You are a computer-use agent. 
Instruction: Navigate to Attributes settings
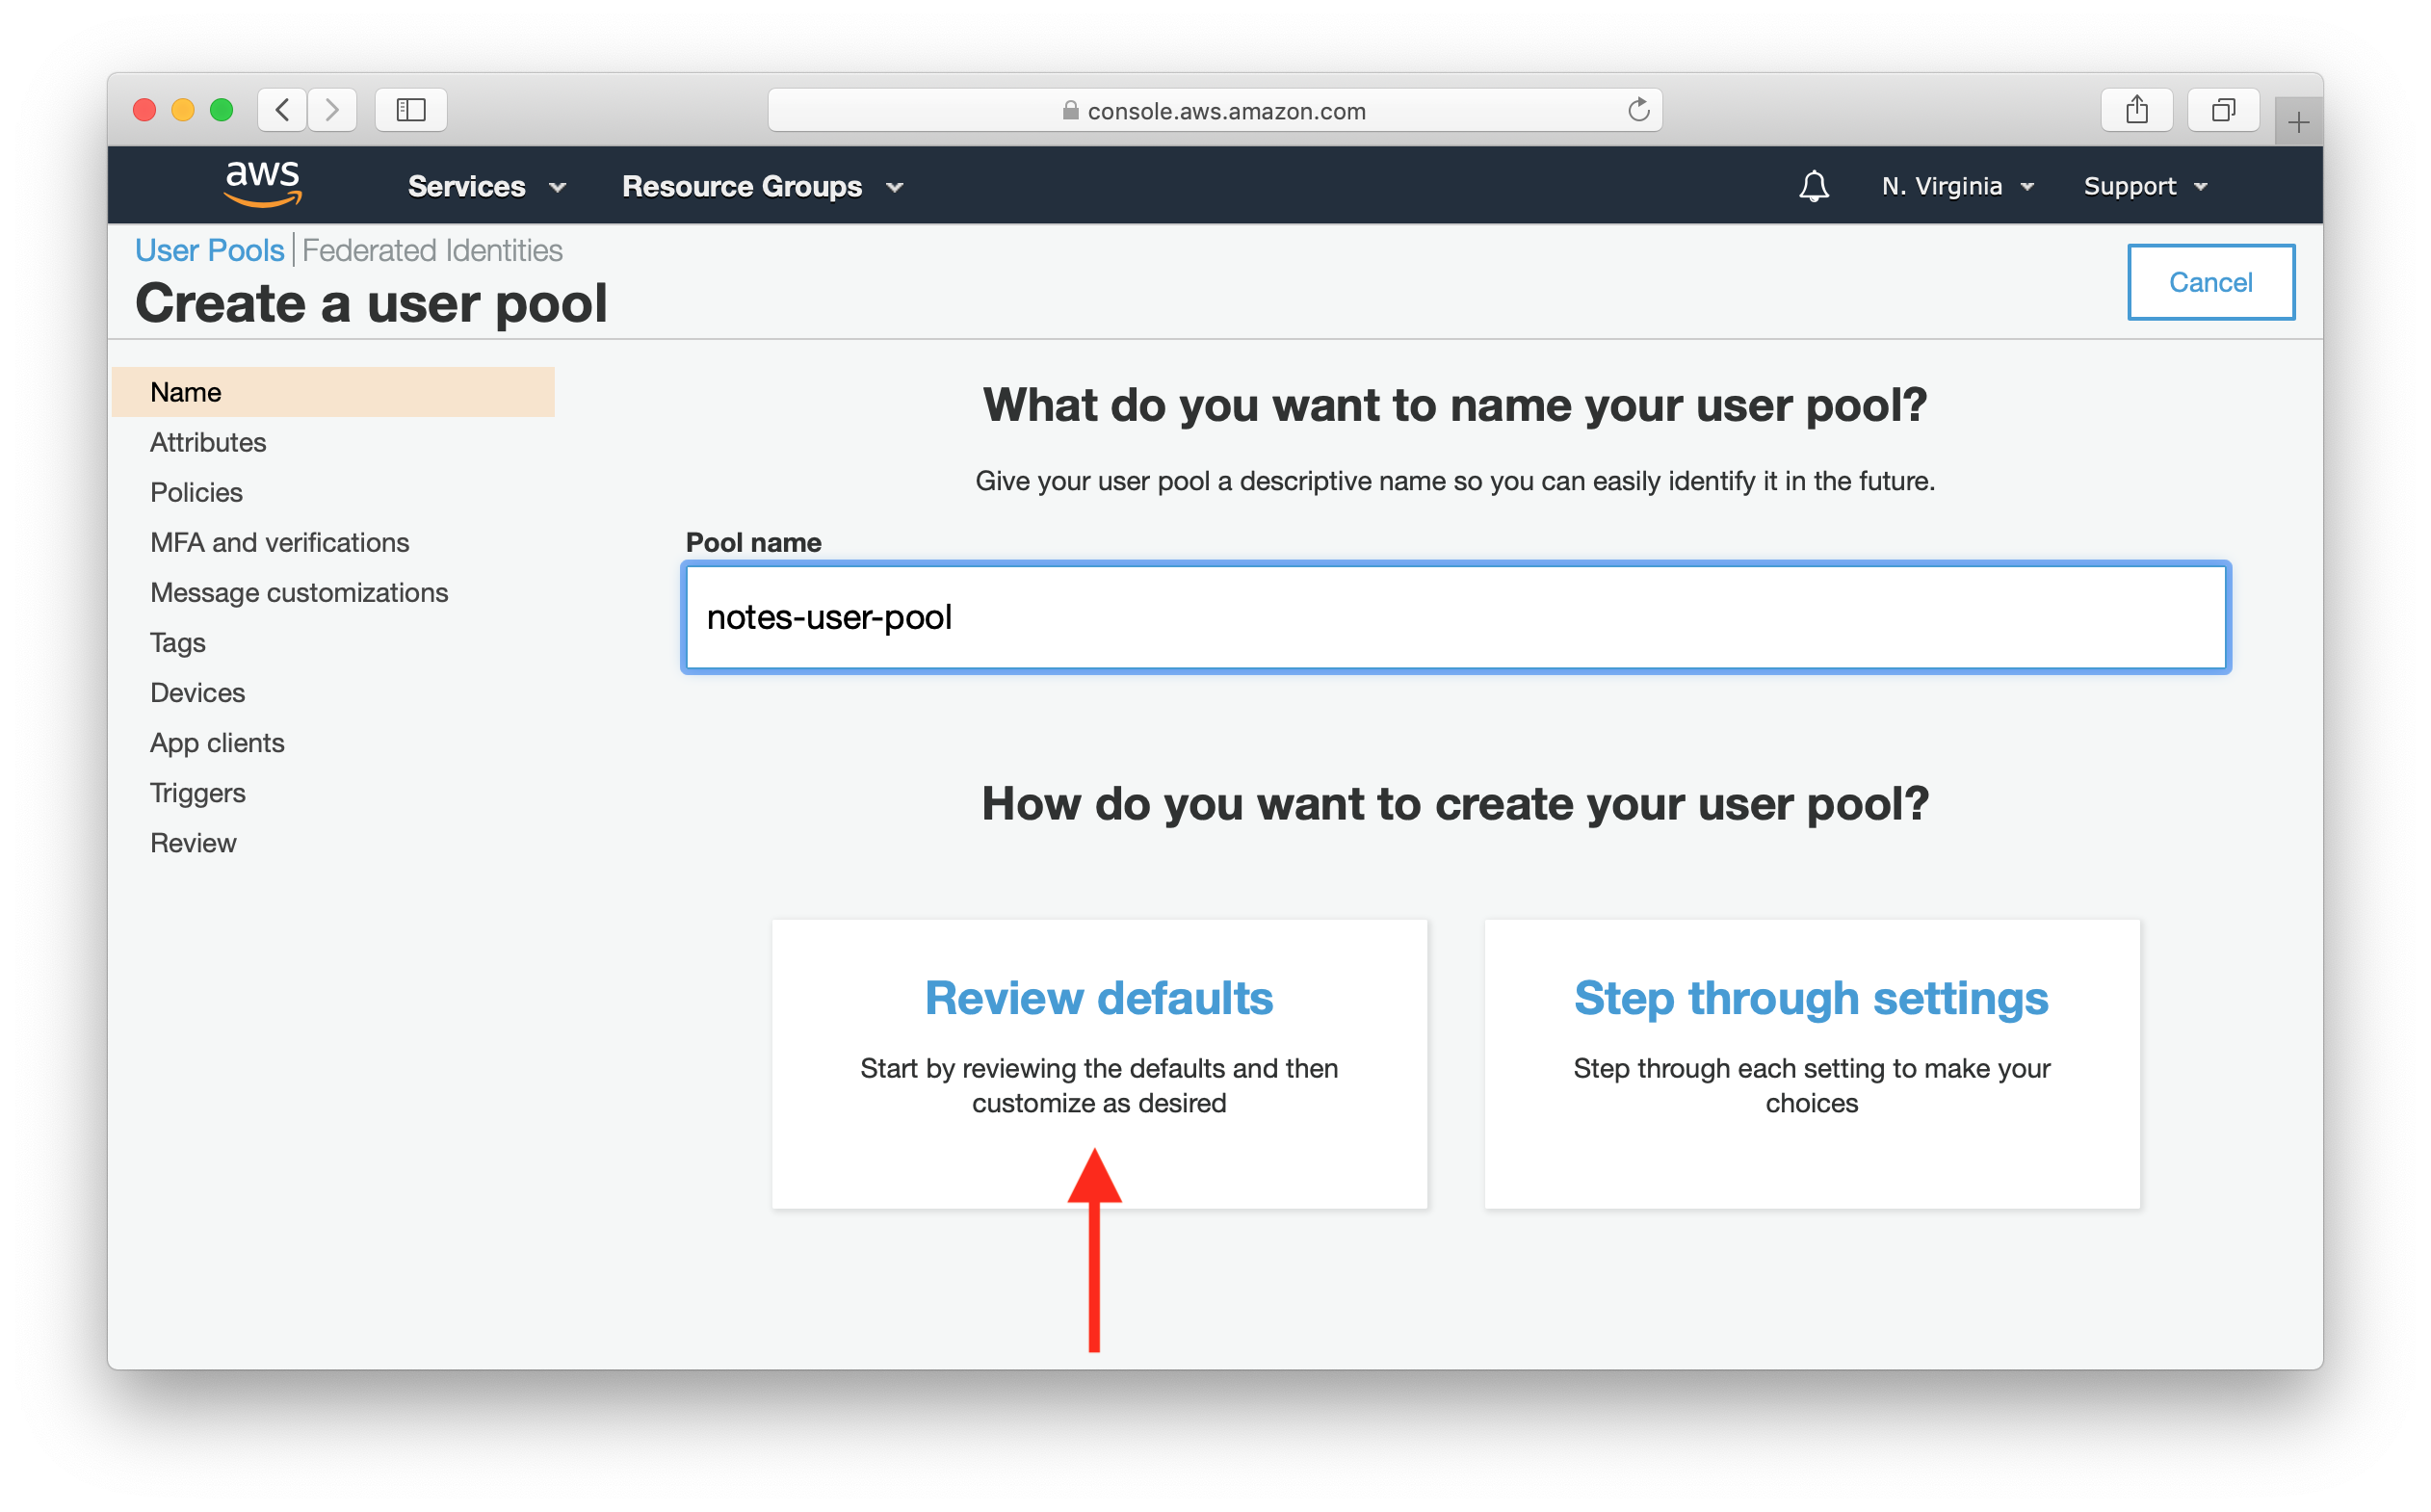pos(207,441)
